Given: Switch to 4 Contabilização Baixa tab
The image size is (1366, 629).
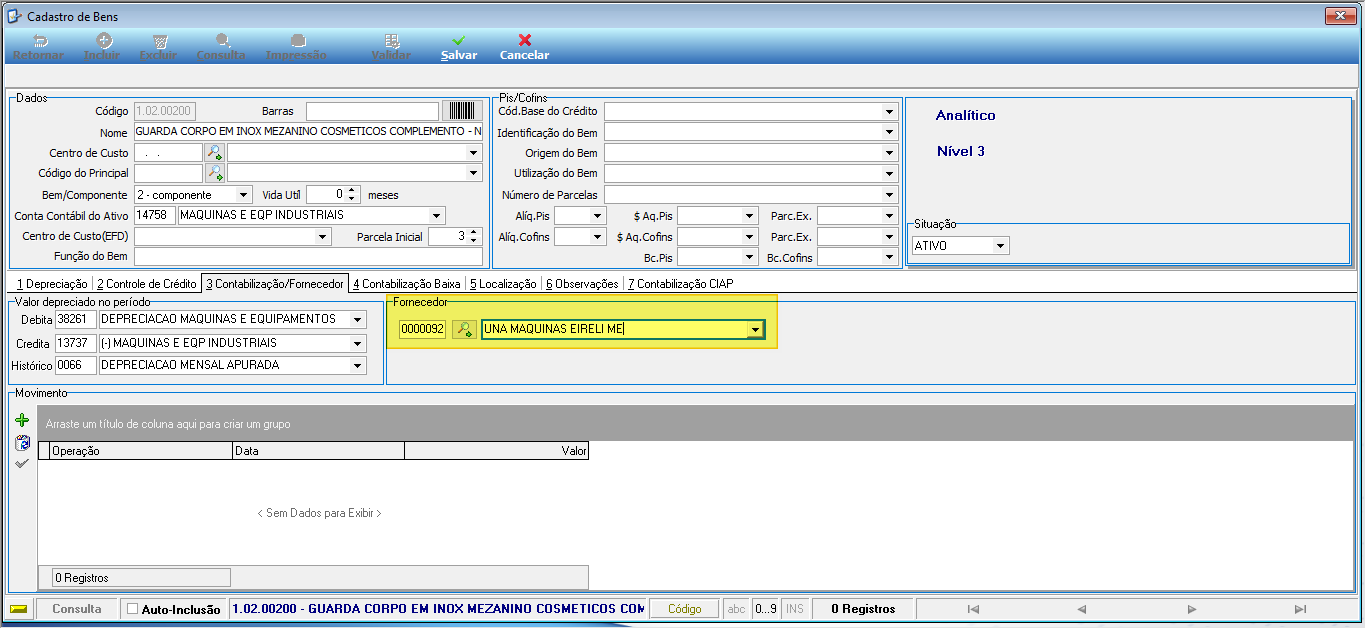Looking at the screenshot, I should click(407, 284).
